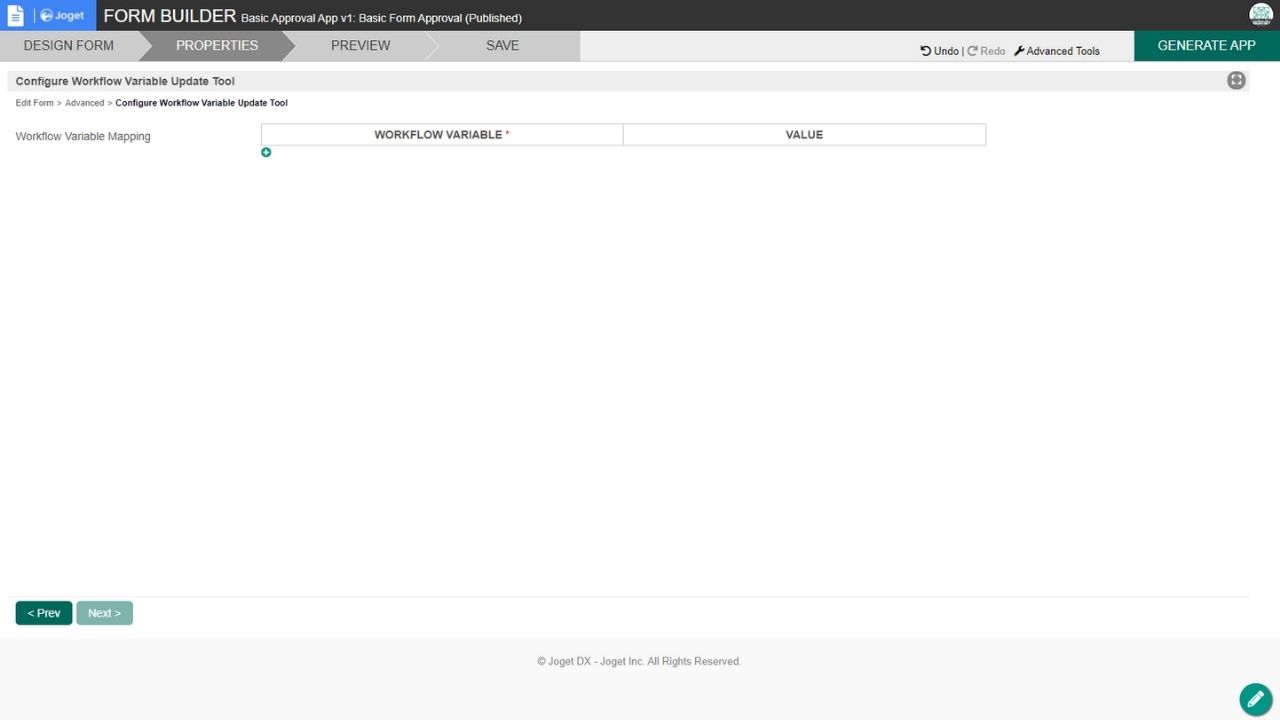1280x720 pixels.
Task: Click the greyed-out Redo option
Action: (x=986, y=51)
